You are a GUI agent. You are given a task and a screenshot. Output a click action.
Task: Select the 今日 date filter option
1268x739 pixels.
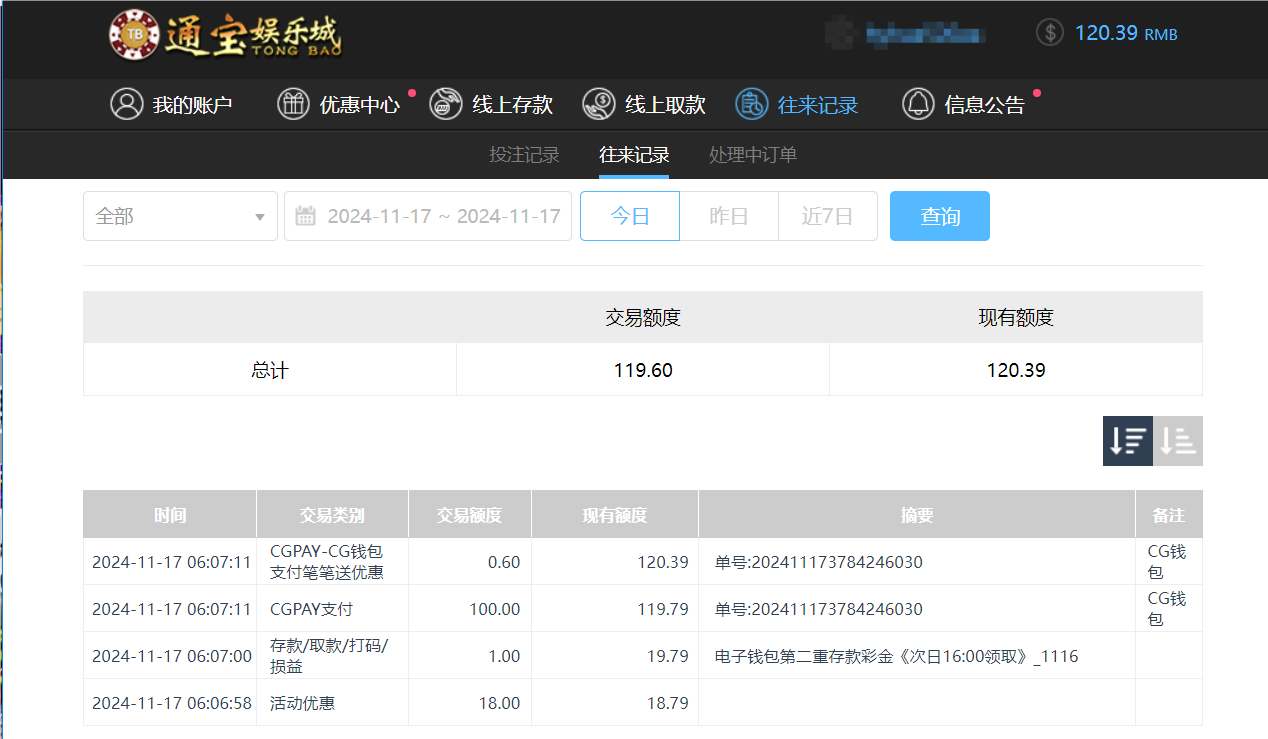[x=629, y=215]
